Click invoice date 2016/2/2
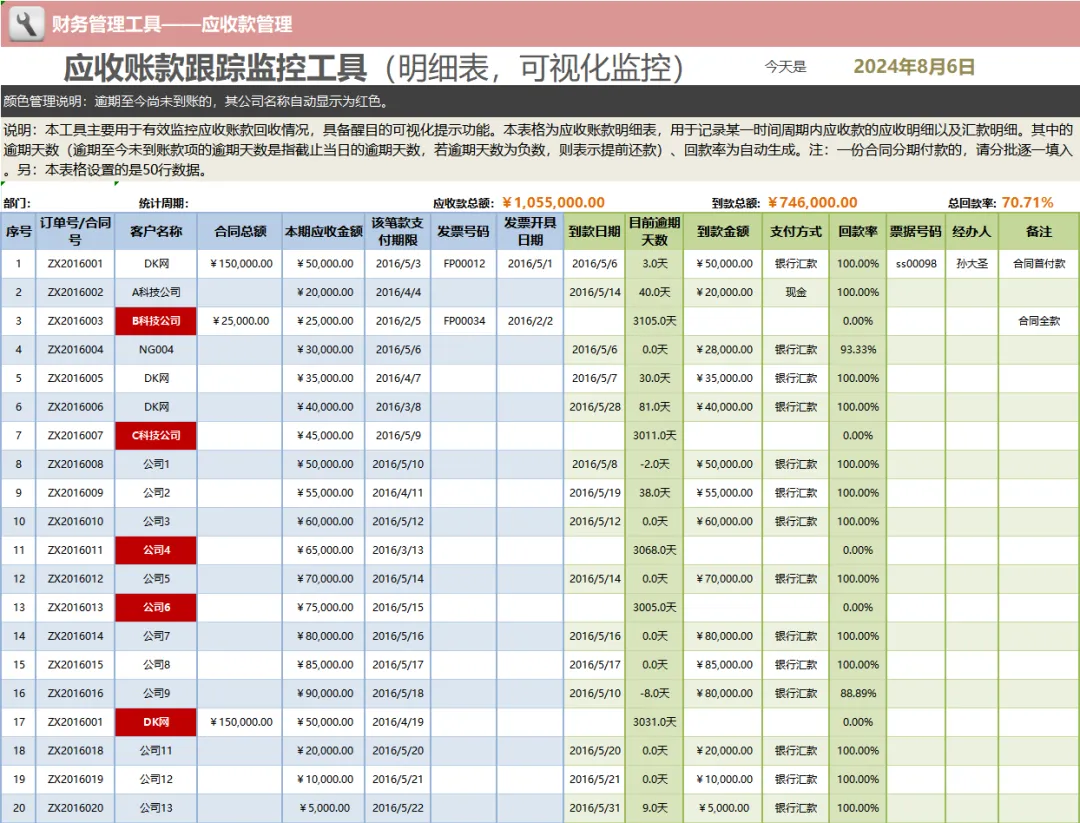The height and width of the screenshot is (823, 1080). coord(530,321)
